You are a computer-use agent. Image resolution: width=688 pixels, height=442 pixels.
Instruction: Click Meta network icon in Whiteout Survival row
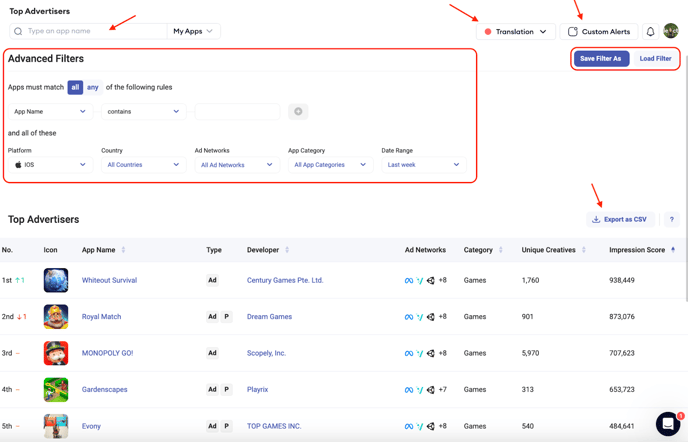409,280
